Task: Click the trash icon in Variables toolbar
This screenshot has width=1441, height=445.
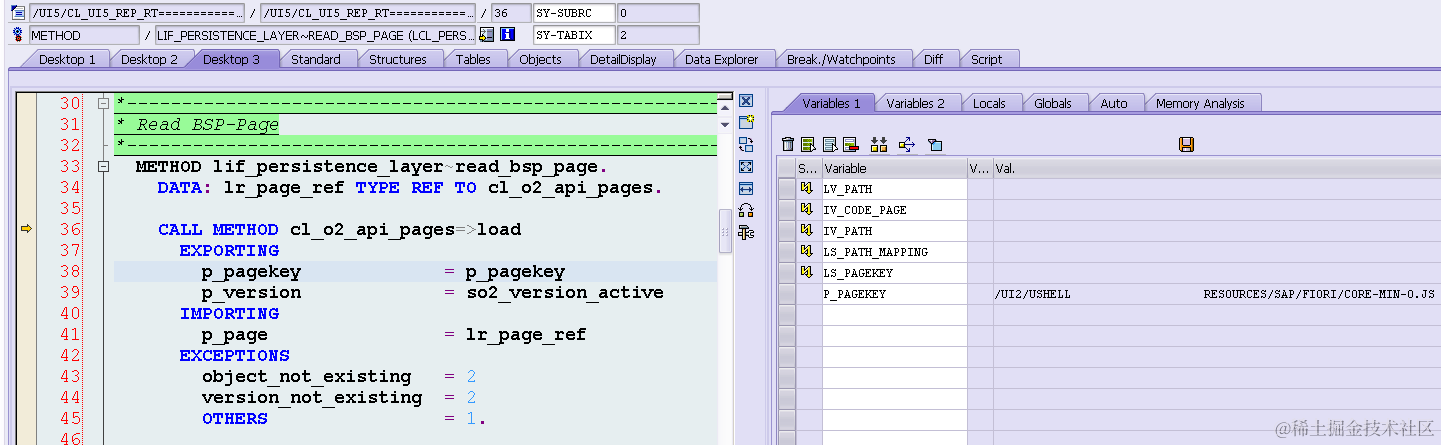Action: tap(788, 145)
